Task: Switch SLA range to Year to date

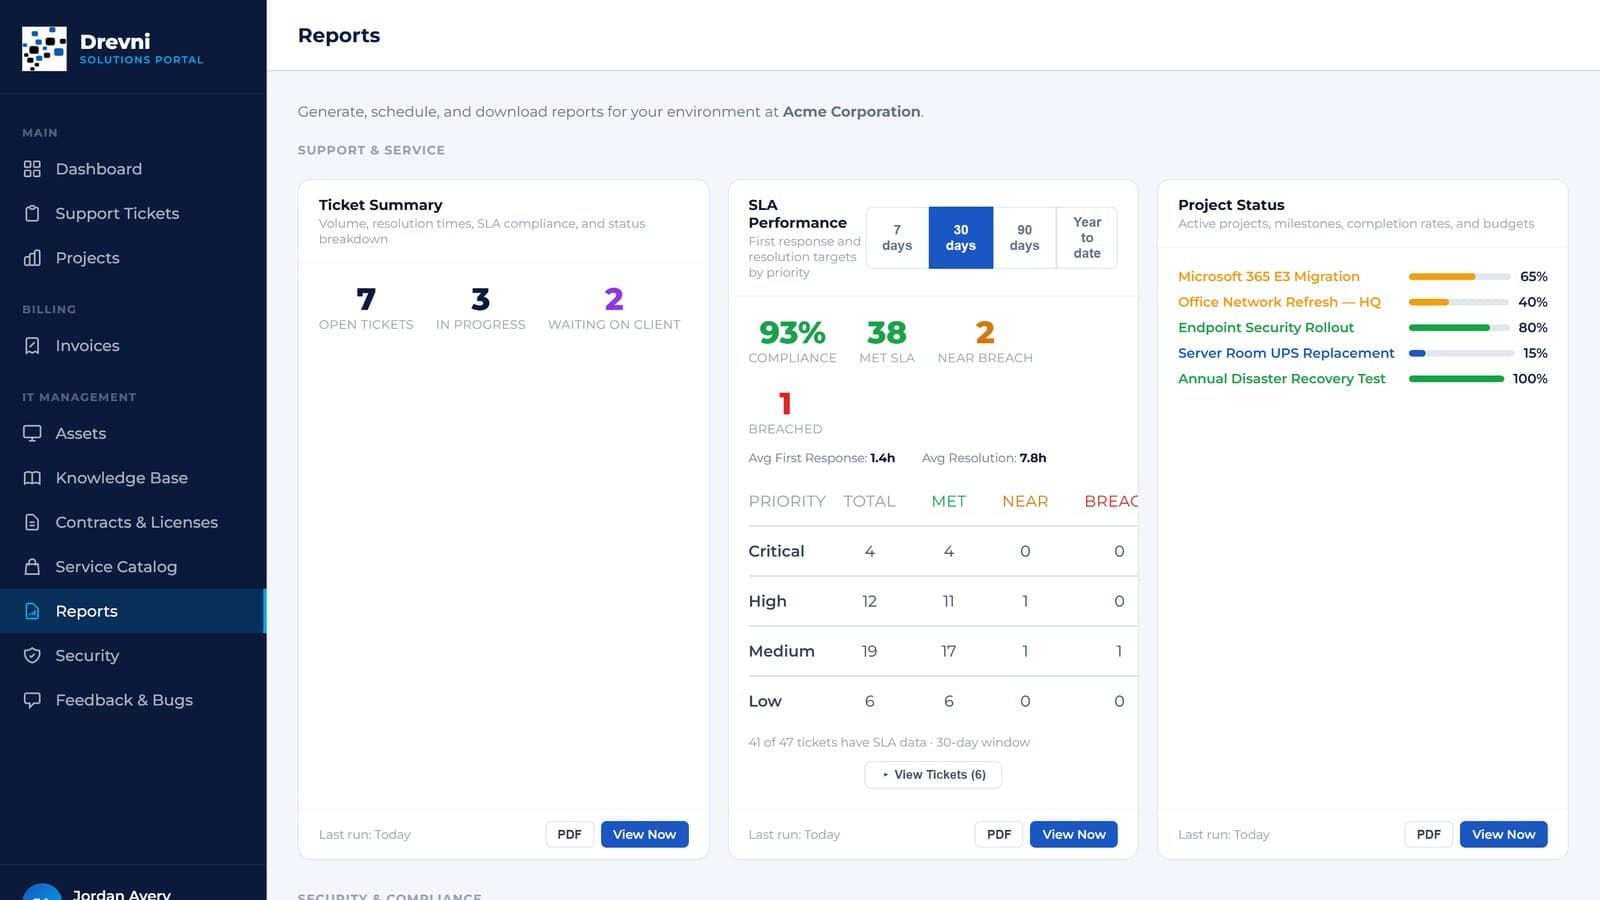Action: (1087, 238)
